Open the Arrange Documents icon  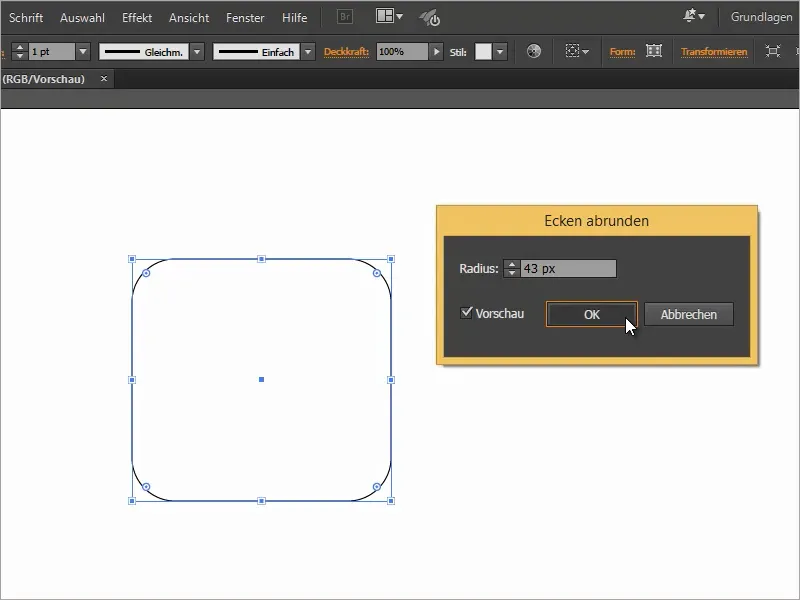pyautogui.click(x=383, y=16)
